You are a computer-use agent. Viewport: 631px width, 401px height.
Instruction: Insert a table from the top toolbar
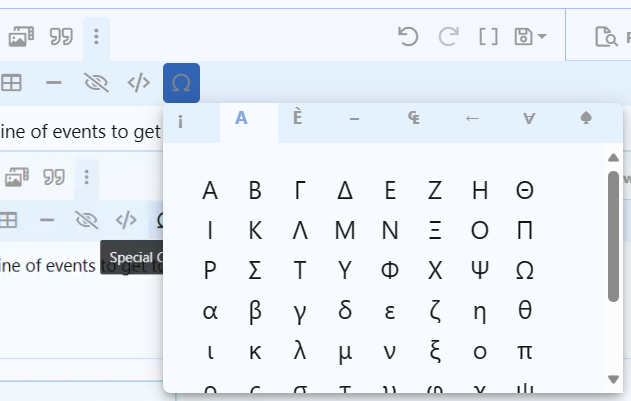coord(11,82)
